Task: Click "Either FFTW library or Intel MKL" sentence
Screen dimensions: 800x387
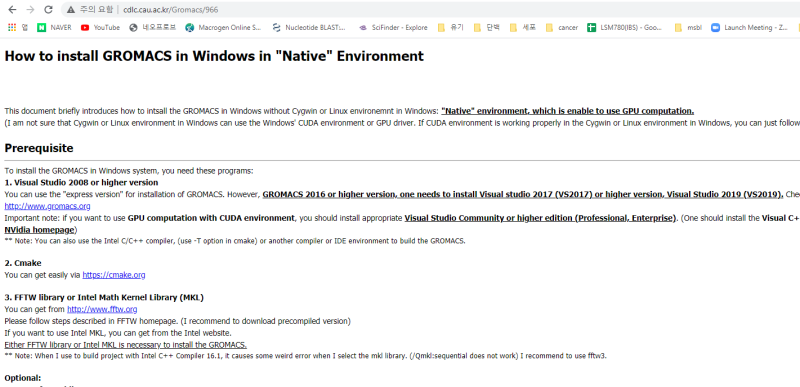Action: click(x=126, y=345)
